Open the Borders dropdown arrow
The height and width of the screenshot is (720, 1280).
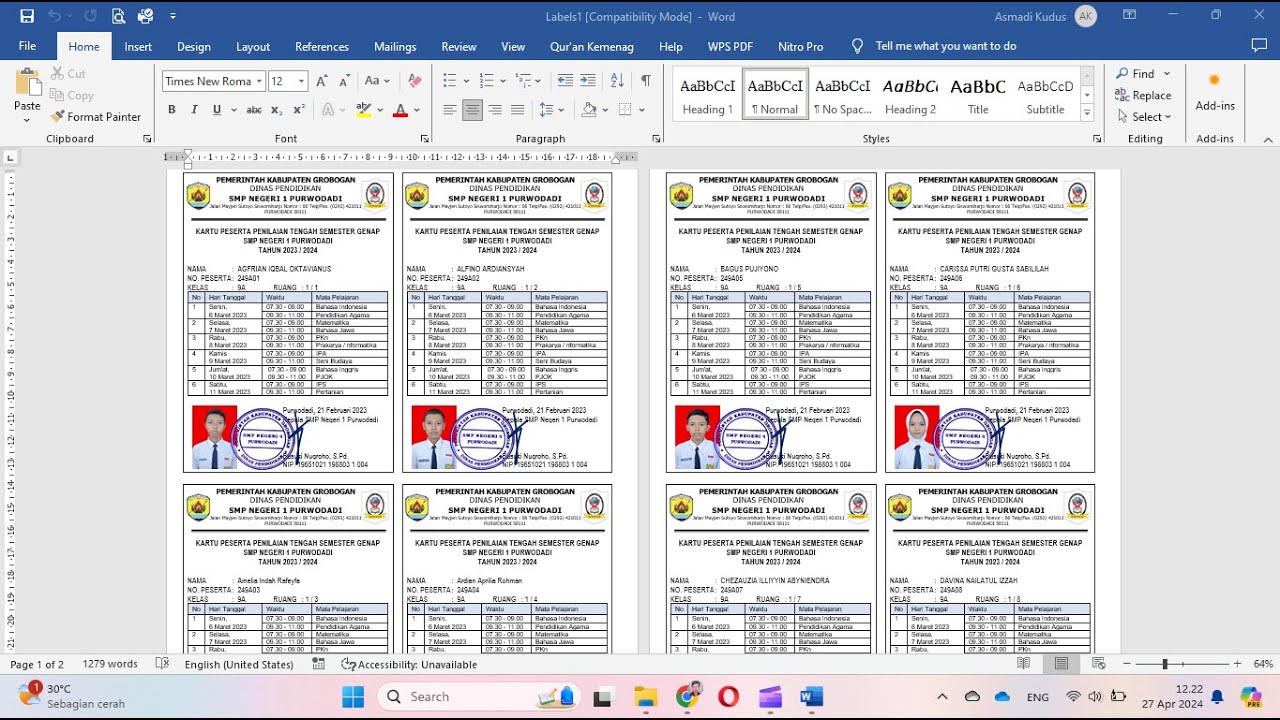[641, 110]
